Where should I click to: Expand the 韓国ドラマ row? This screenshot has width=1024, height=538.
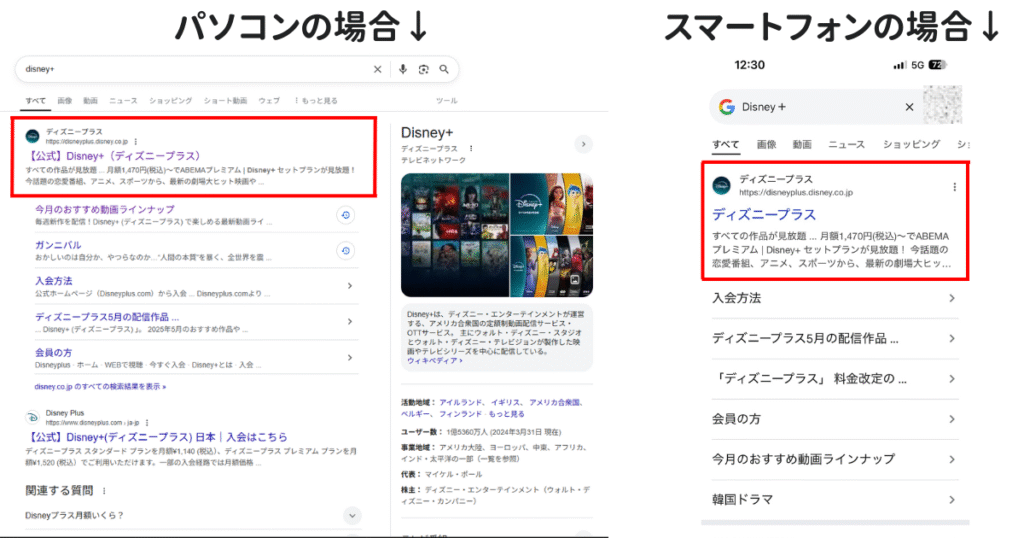pyautogui.click(x=835, y=500)
